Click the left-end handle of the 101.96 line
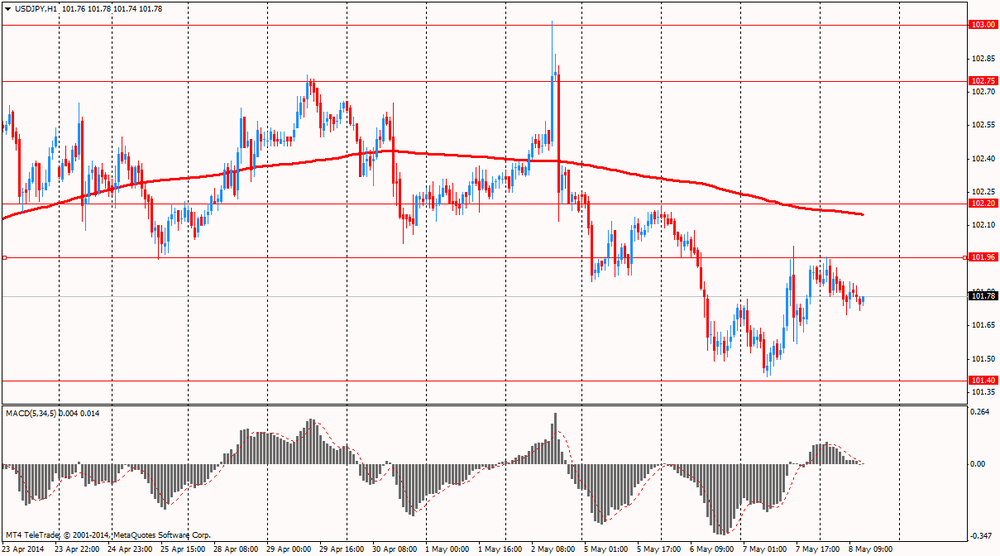This screenshot has width=1000, height=556. [4, 258]
